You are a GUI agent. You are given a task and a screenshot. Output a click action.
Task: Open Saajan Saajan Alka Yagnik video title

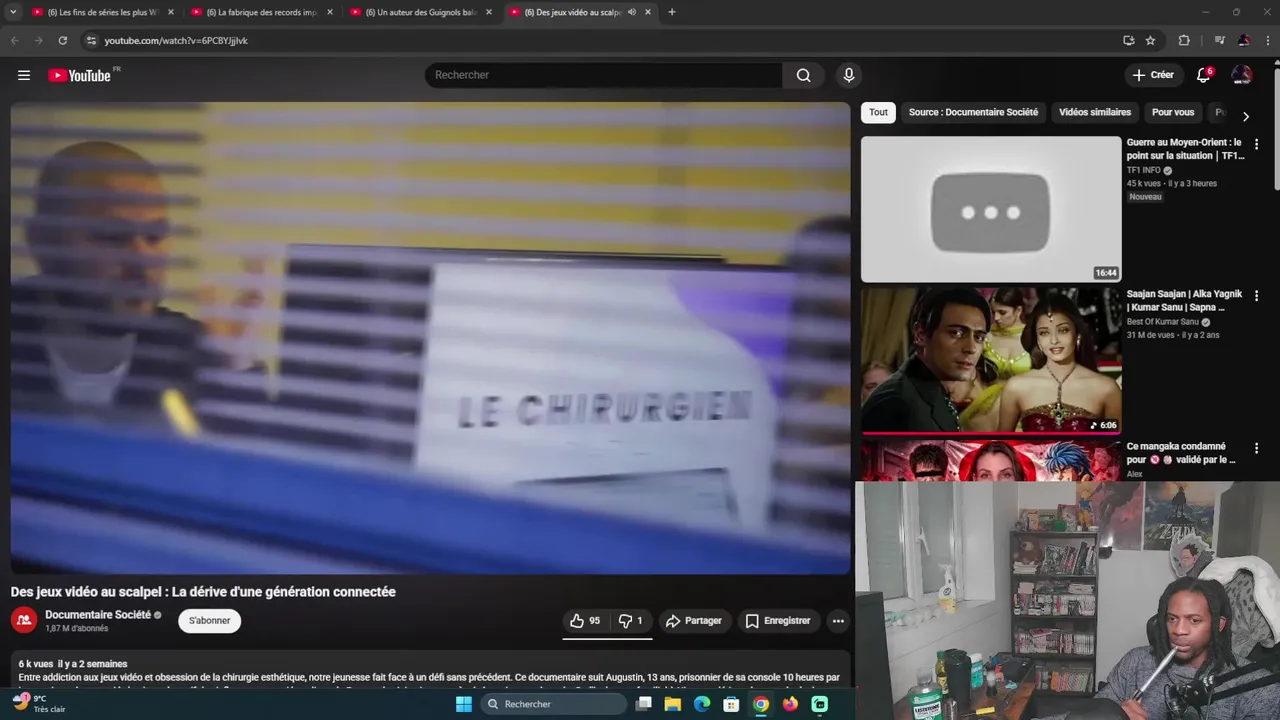point(1185,301)
